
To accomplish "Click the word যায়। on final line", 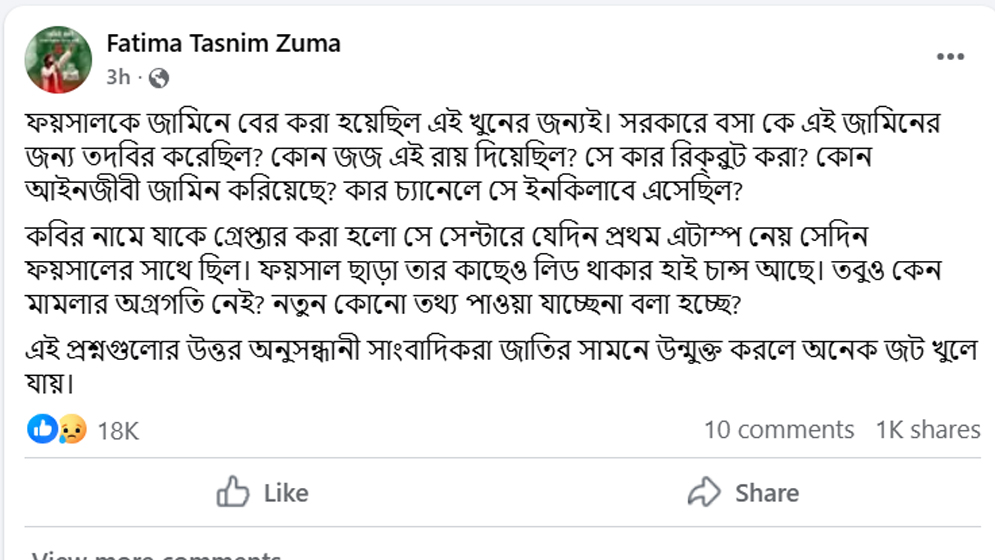I will (x=49, y=383).
